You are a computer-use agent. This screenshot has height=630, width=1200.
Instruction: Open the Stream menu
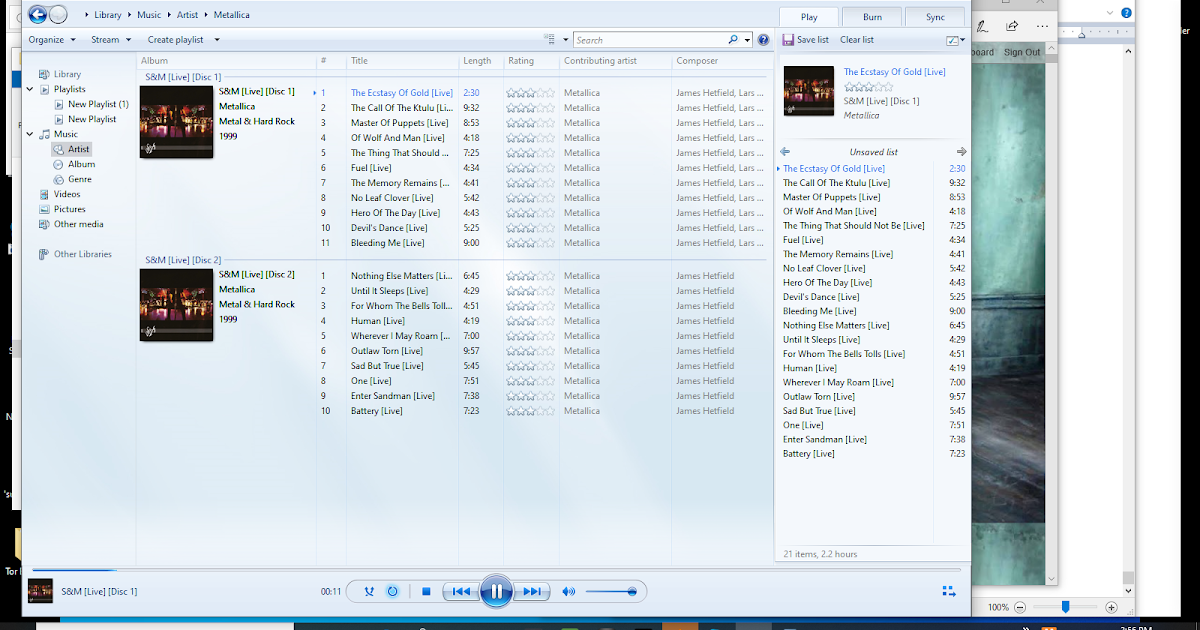111,40
